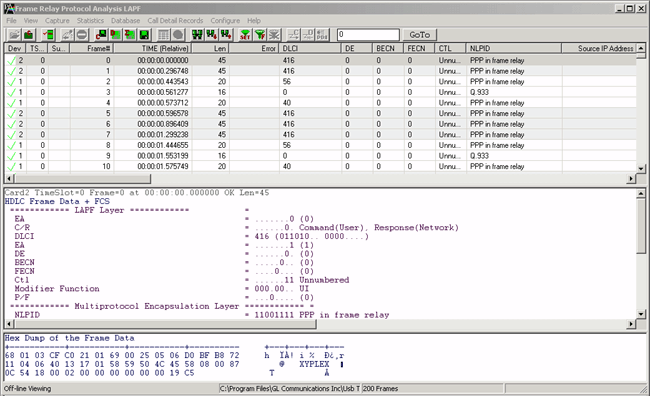
Task: Click the greyed-out C arrow toolbar icon
Action: coord(293,34)
